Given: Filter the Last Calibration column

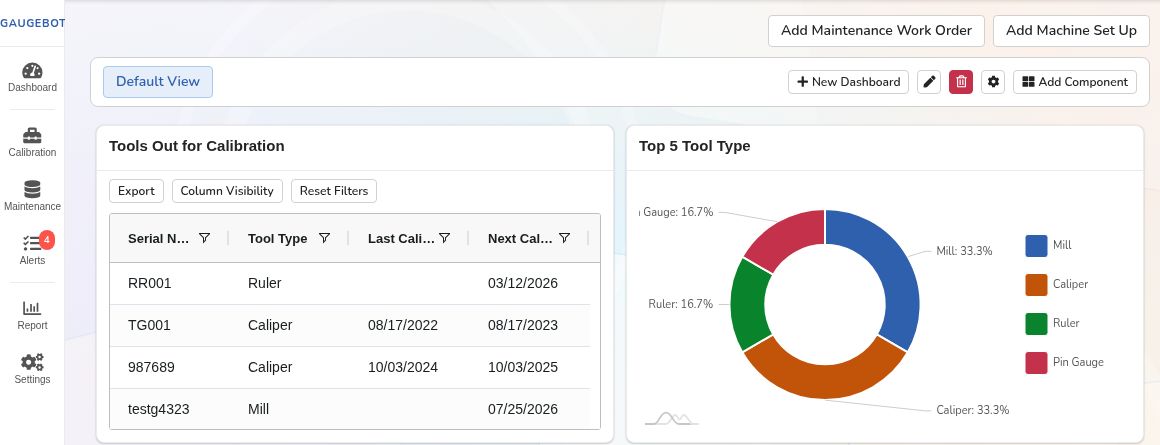Looking at the screenshot, I should click(445, 238).
